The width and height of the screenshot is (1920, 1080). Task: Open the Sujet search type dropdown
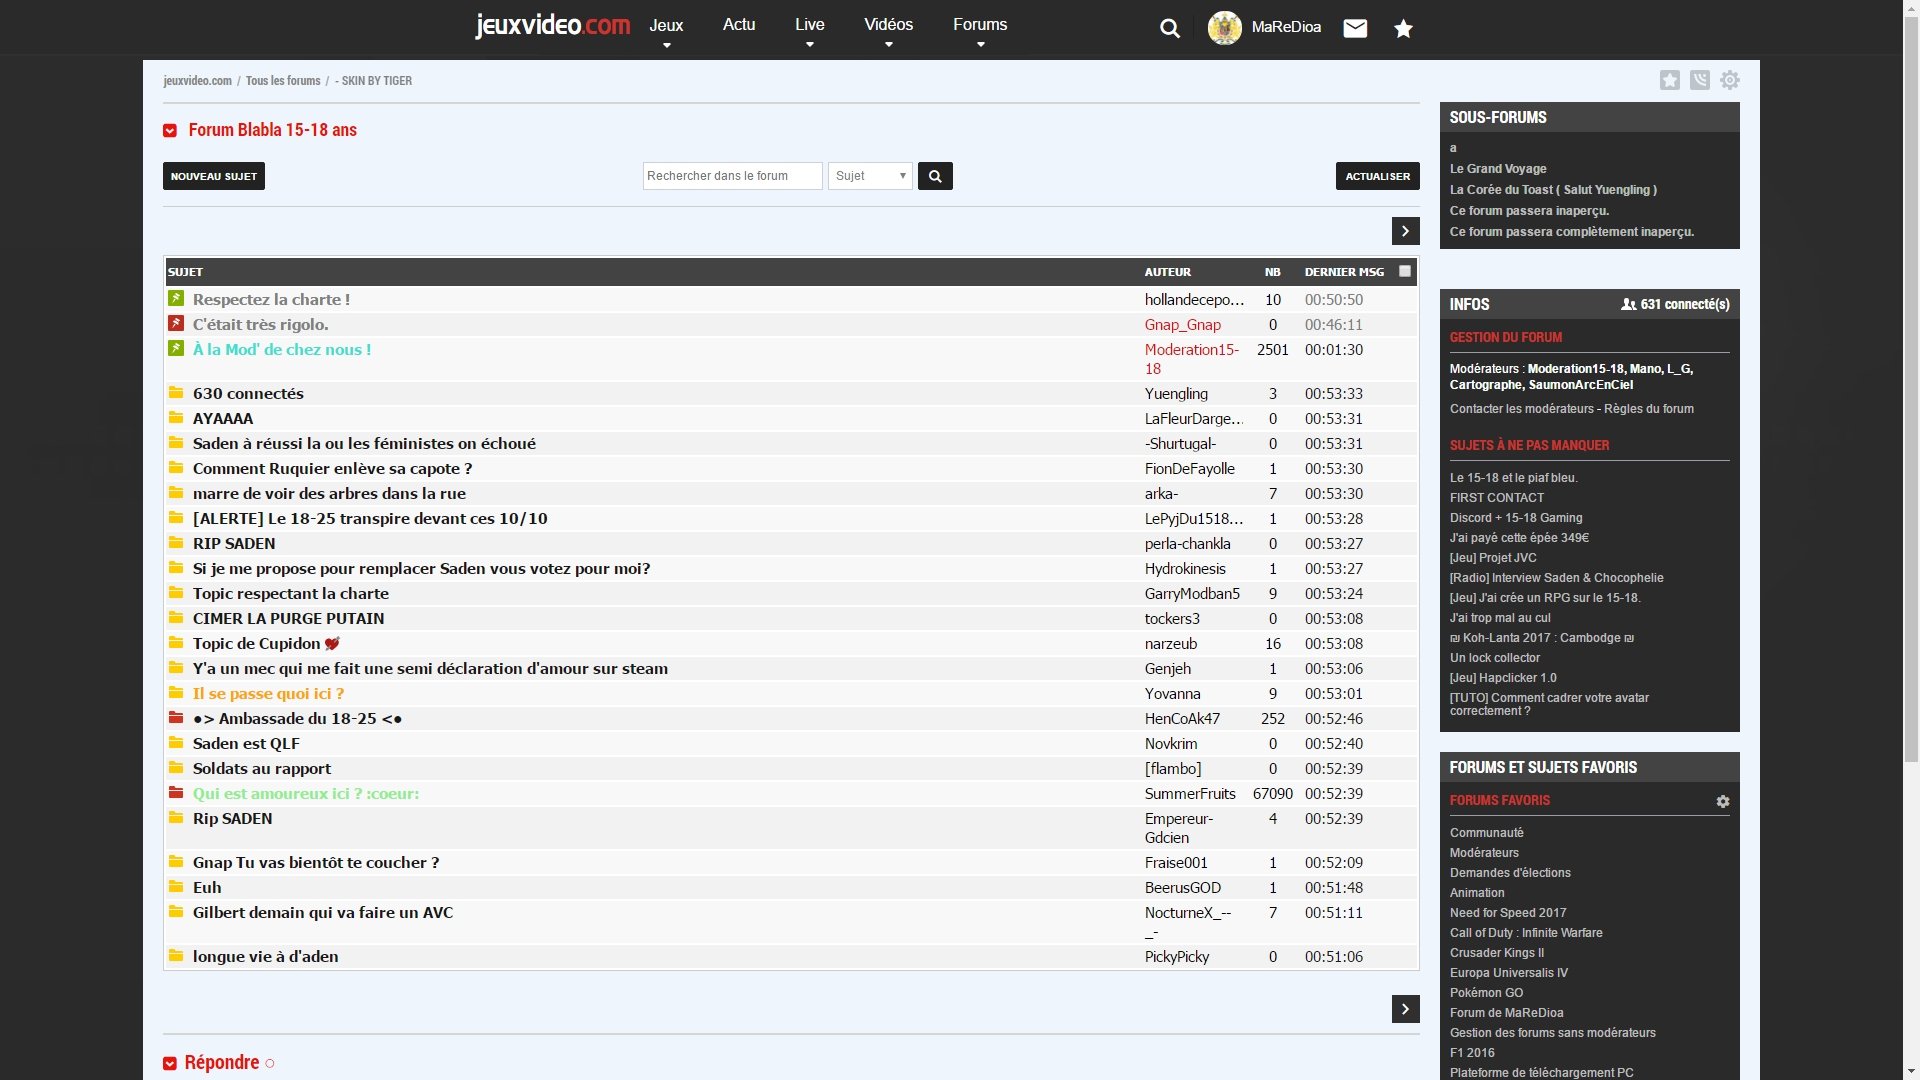tap(870, 176)
